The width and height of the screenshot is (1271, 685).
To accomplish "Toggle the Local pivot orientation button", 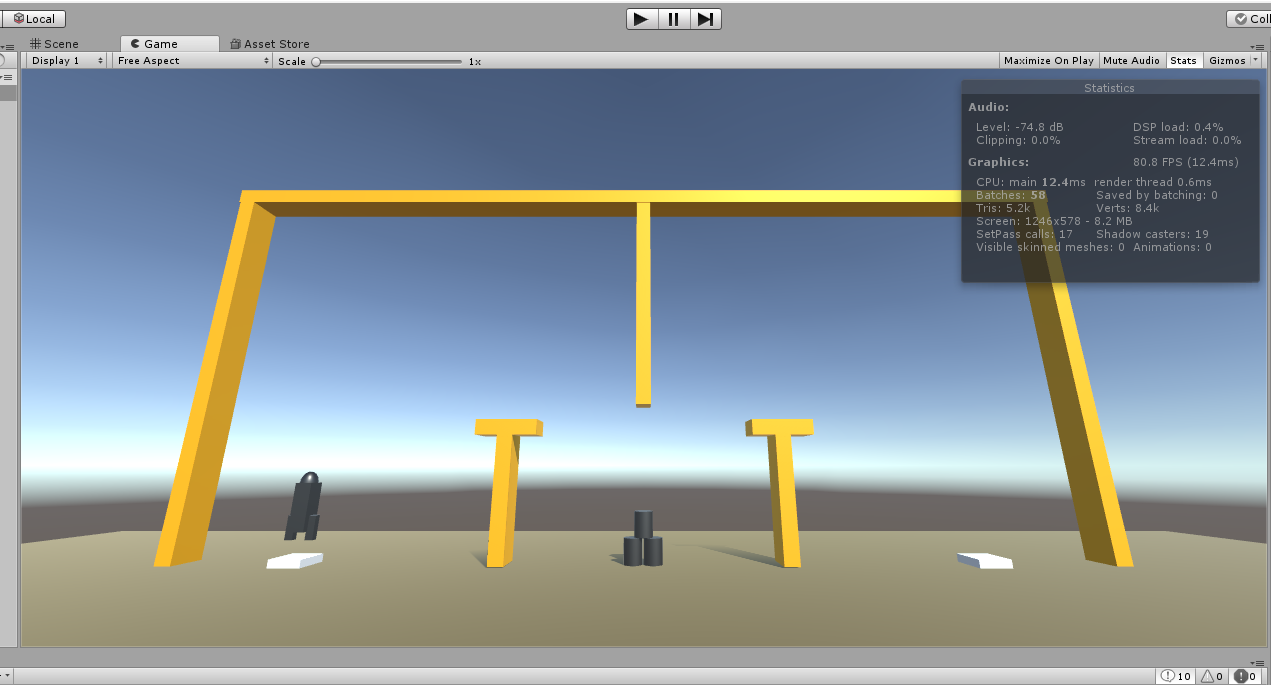I will point(33,19).
